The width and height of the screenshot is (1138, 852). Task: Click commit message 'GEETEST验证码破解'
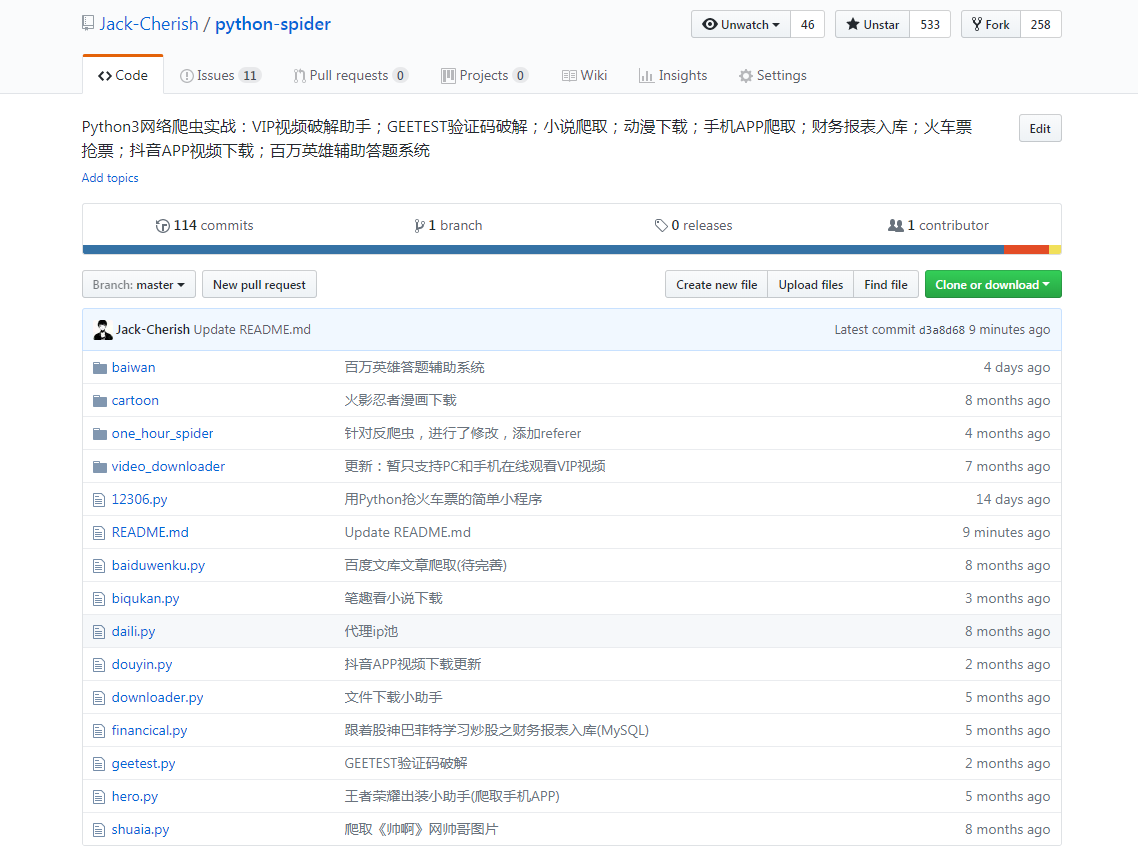(x=406, y=763)
